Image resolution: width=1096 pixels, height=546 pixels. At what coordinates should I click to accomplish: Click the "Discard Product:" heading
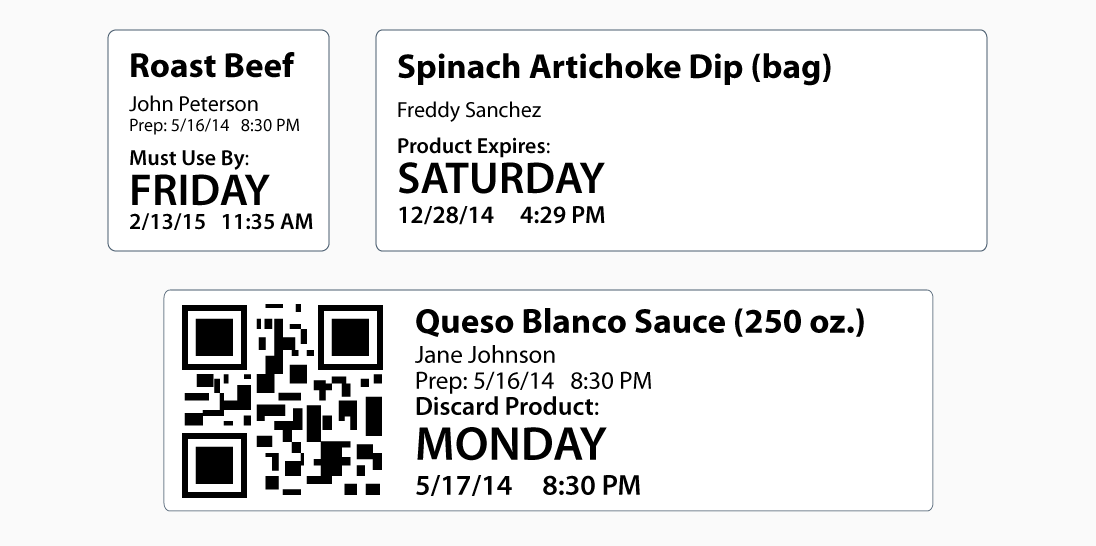point(506,406)
